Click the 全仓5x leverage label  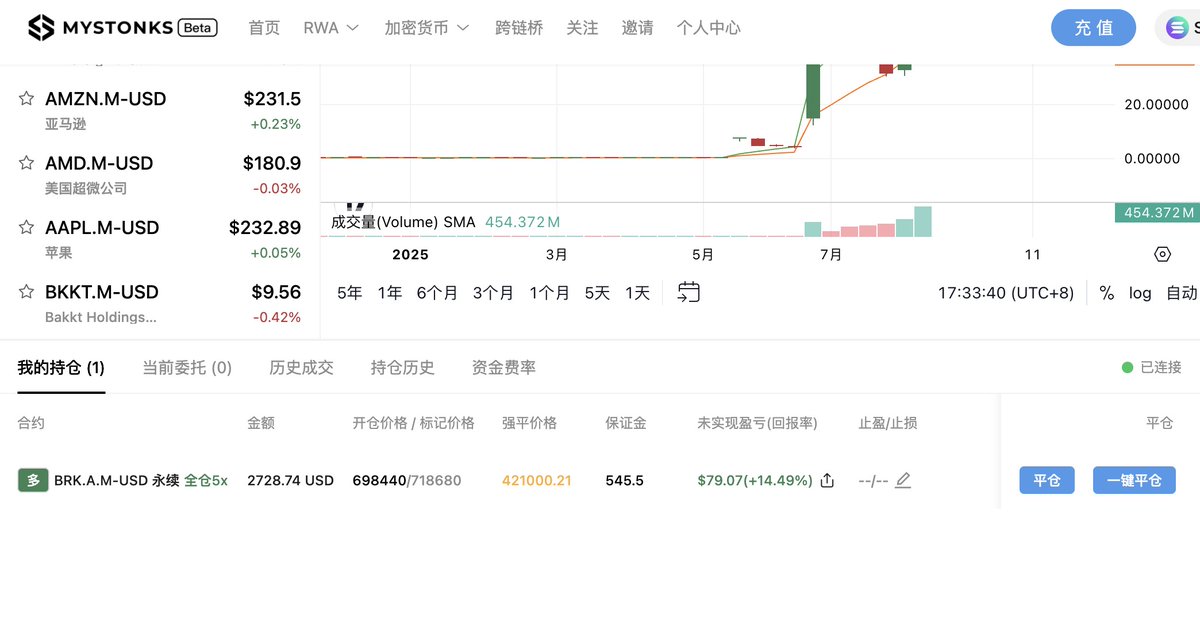pos(206,481)
